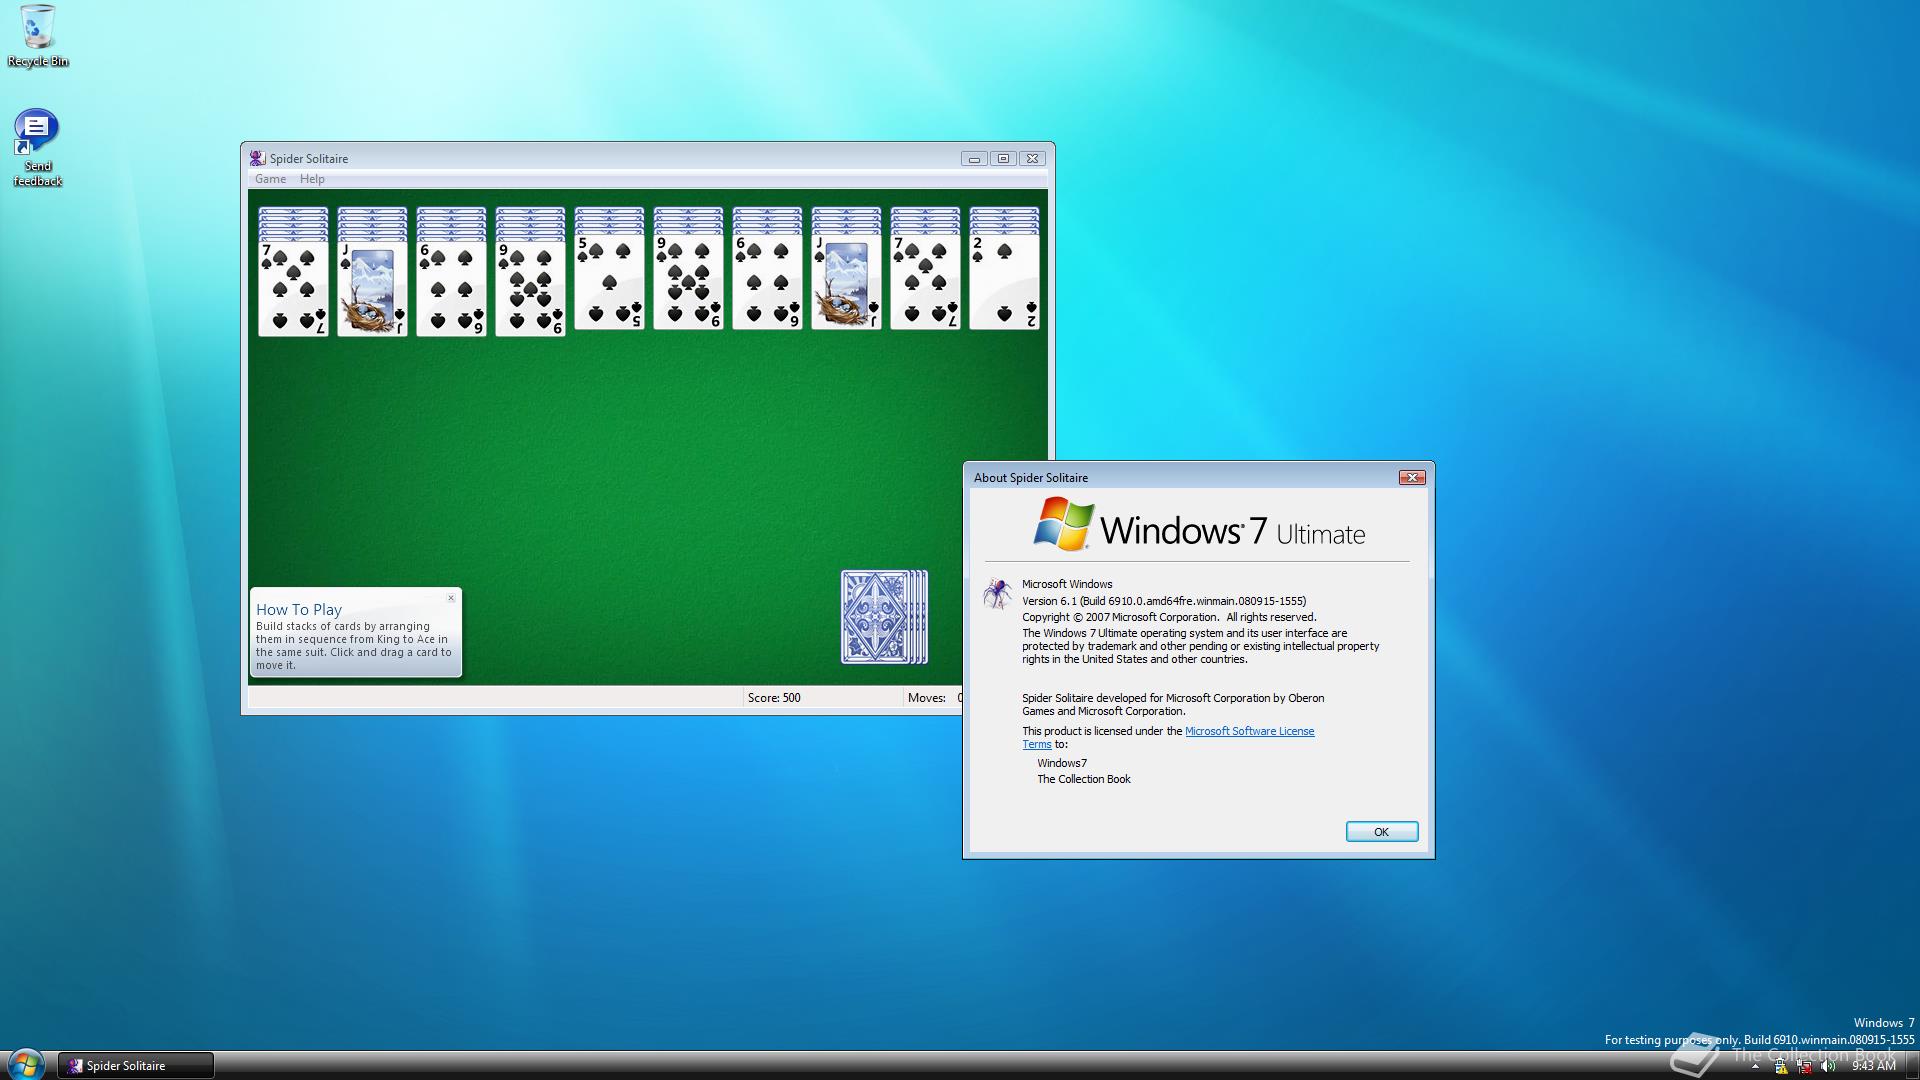The image size is (1920, 1080).
Task: Click the licensee name The Collection Book
Action: pos(1084,779)
